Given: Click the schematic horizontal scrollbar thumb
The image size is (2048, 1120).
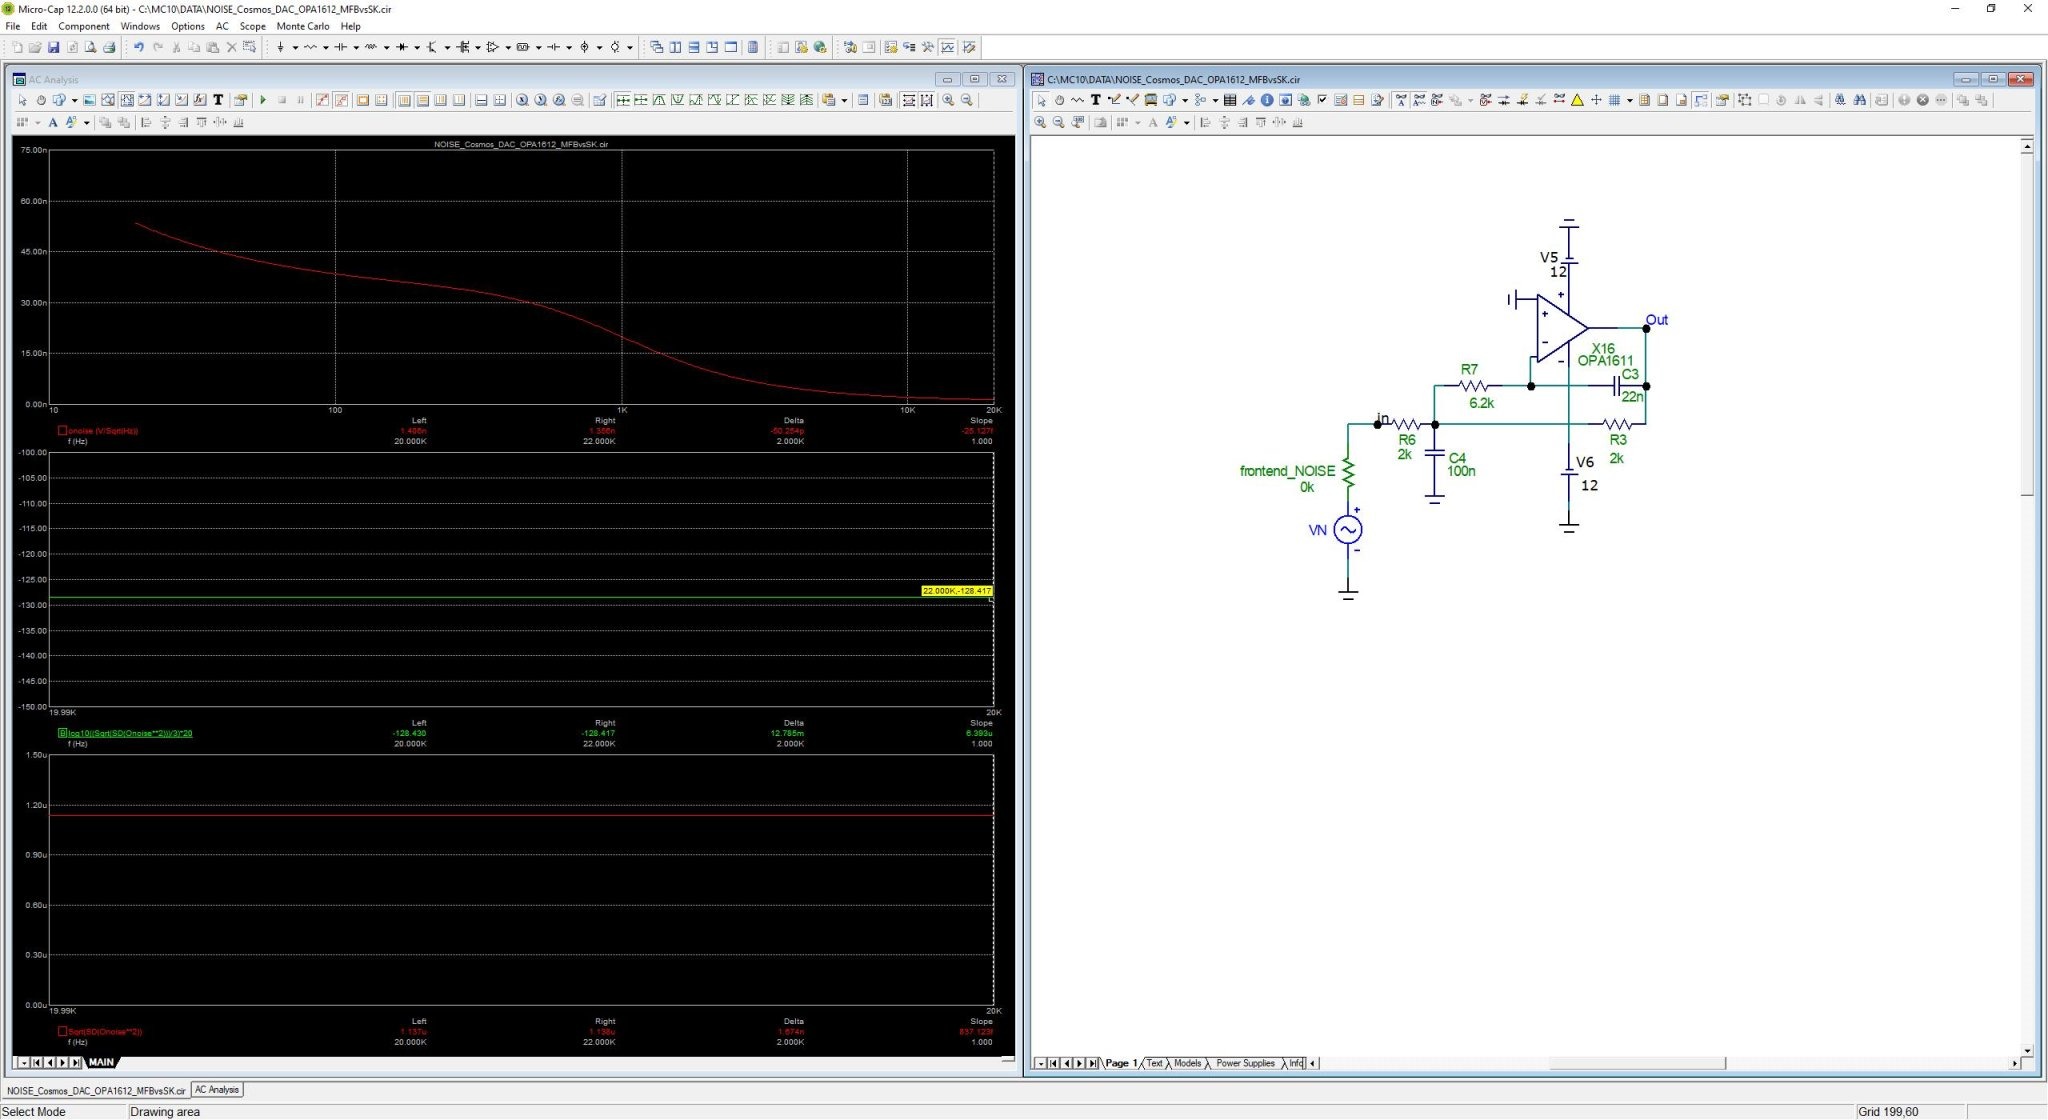Looking at the screenshot, I should coord(1637,1063).
